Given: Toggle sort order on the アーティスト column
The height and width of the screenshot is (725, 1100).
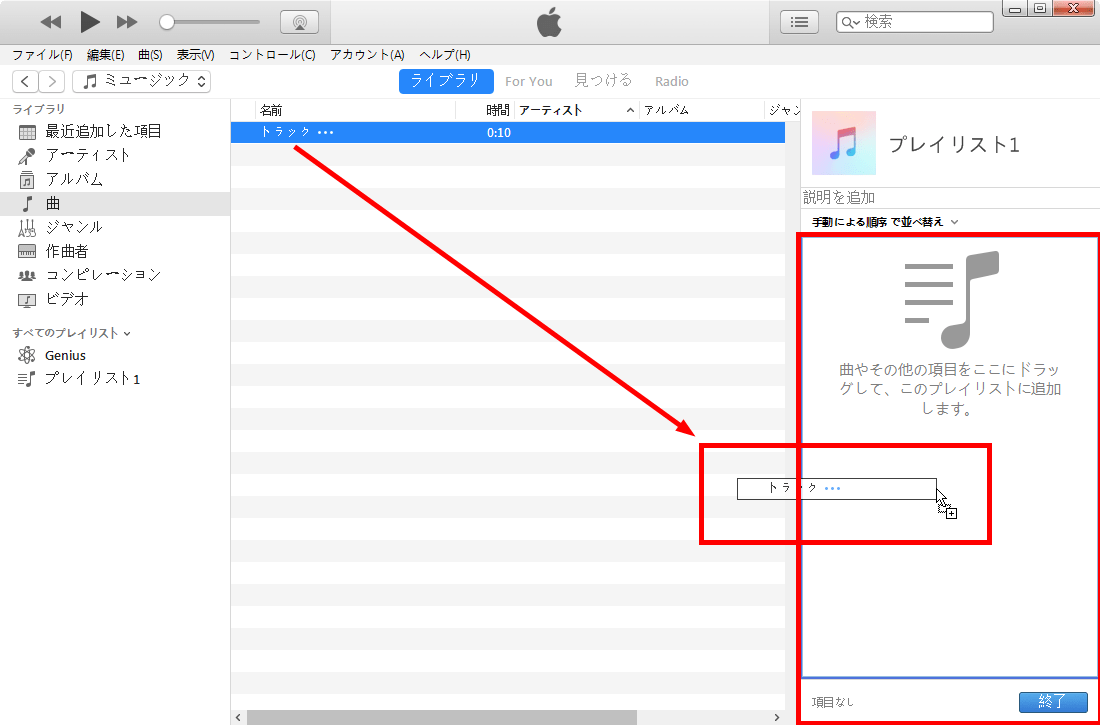Looking at the screenshot, I should 548,110.
